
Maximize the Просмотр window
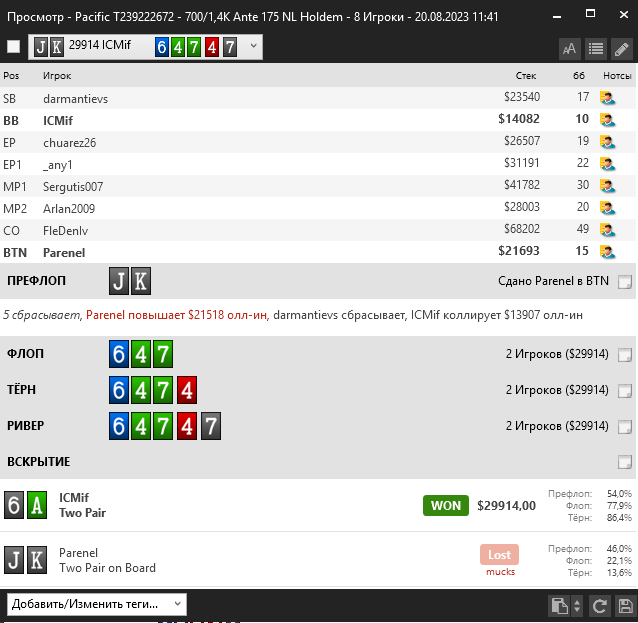pyautogui.click(x=590, y=14)
